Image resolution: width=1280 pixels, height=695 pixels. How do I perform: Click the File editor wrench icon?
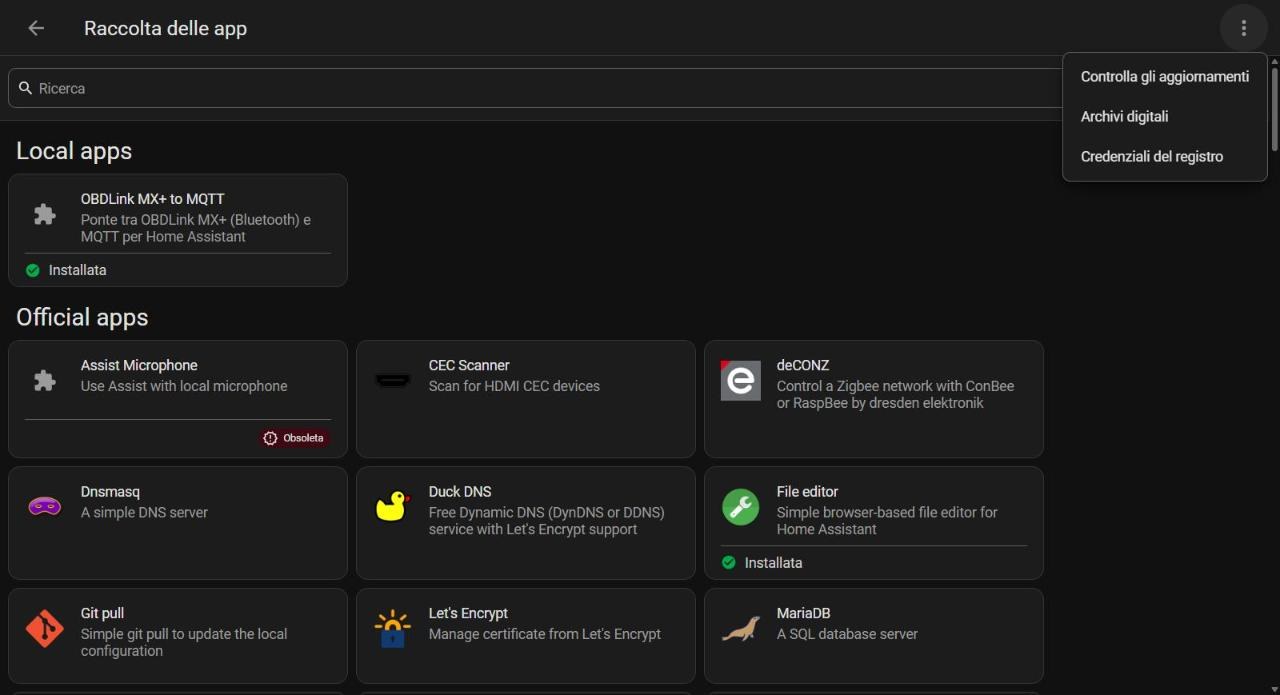[741, 507]
